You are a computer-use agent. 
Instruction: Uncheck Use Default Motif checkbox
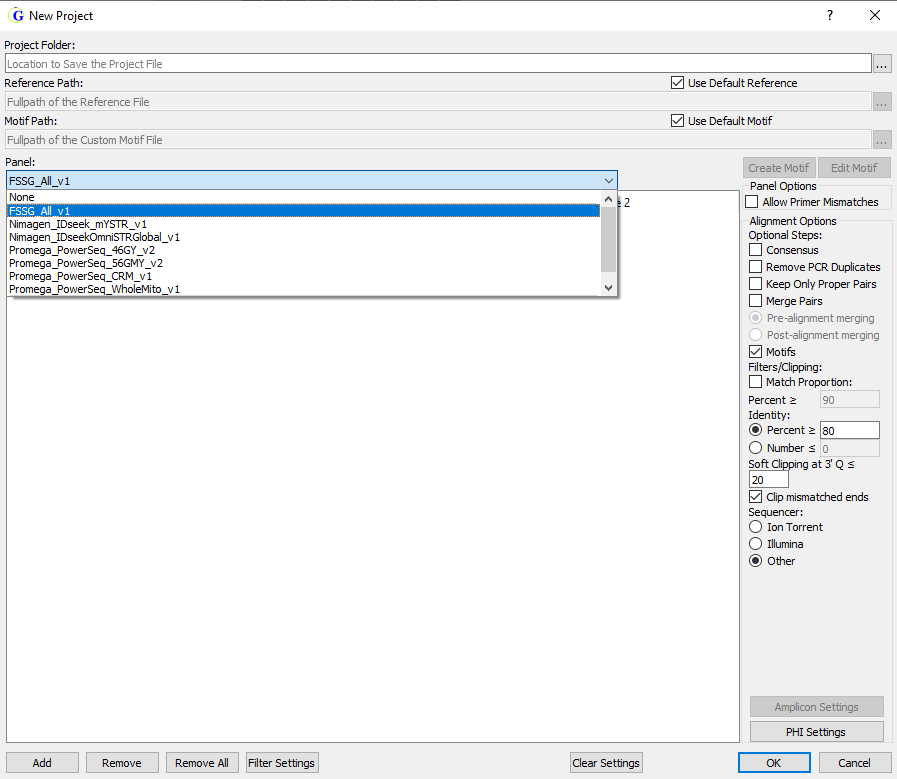click(x=678, y=121)
